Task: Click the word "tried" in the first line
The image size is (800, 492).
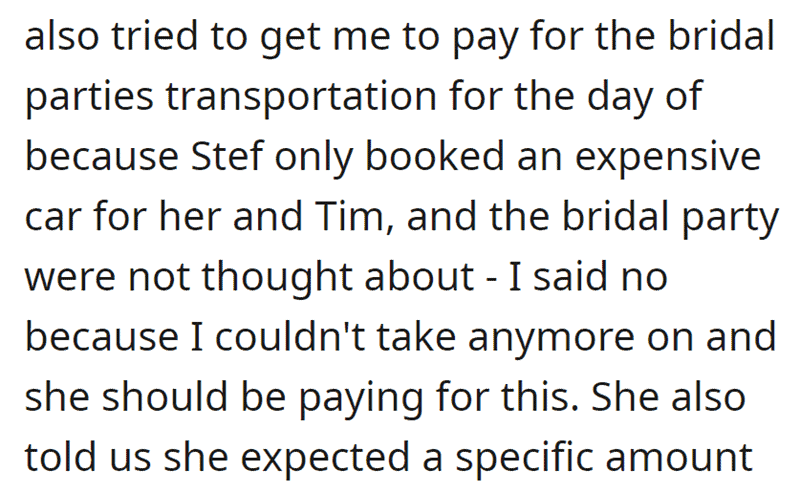Action: click(x=155, y=35)
